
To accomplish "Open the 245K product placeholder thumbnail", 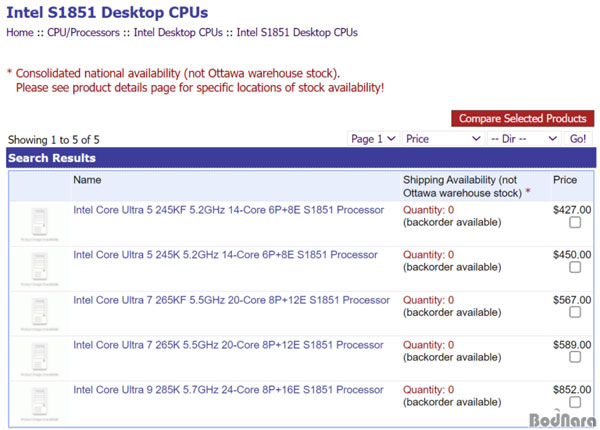I will click(x=39, y=269).
